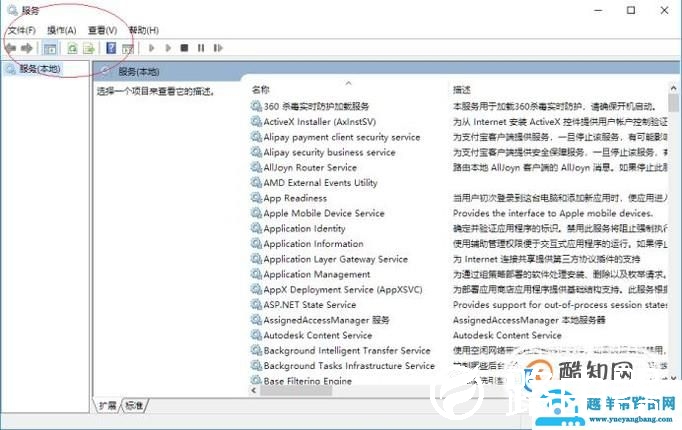This screenshot has width=682, height=430.
Task: Select Autodesk Content Service row
Action: [318, 335]
